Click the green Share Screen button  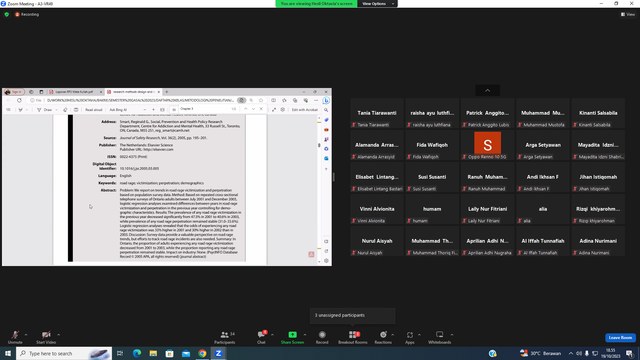[292, 337]
